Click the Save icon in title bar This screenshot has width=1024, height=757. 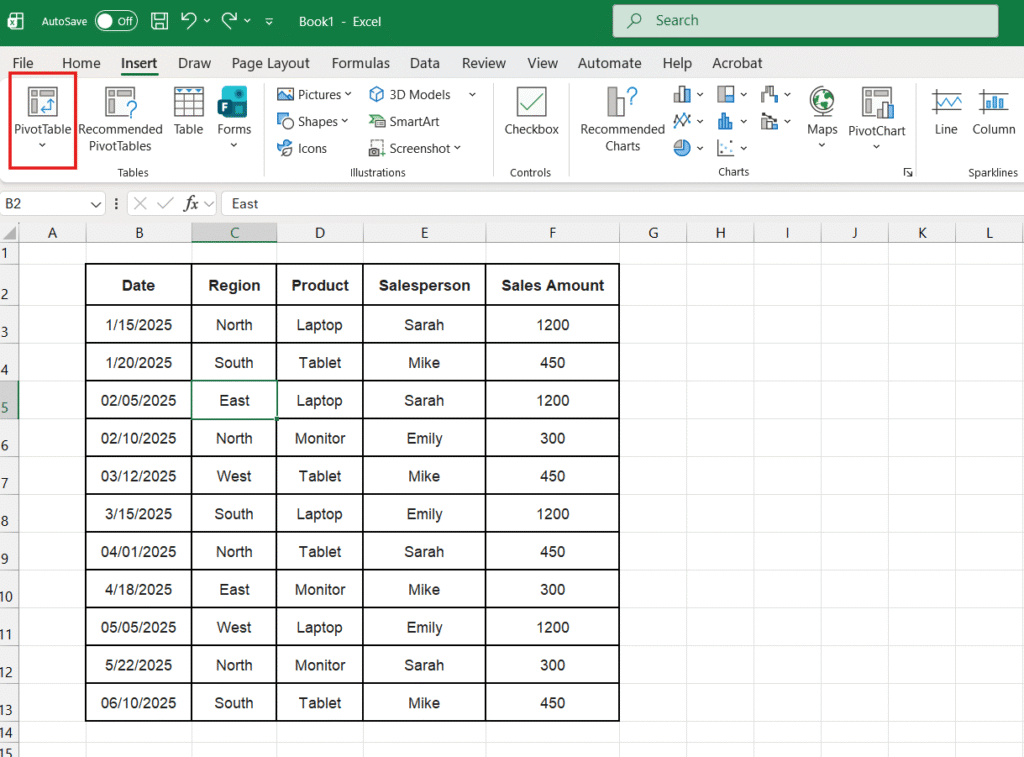[159, 21]
